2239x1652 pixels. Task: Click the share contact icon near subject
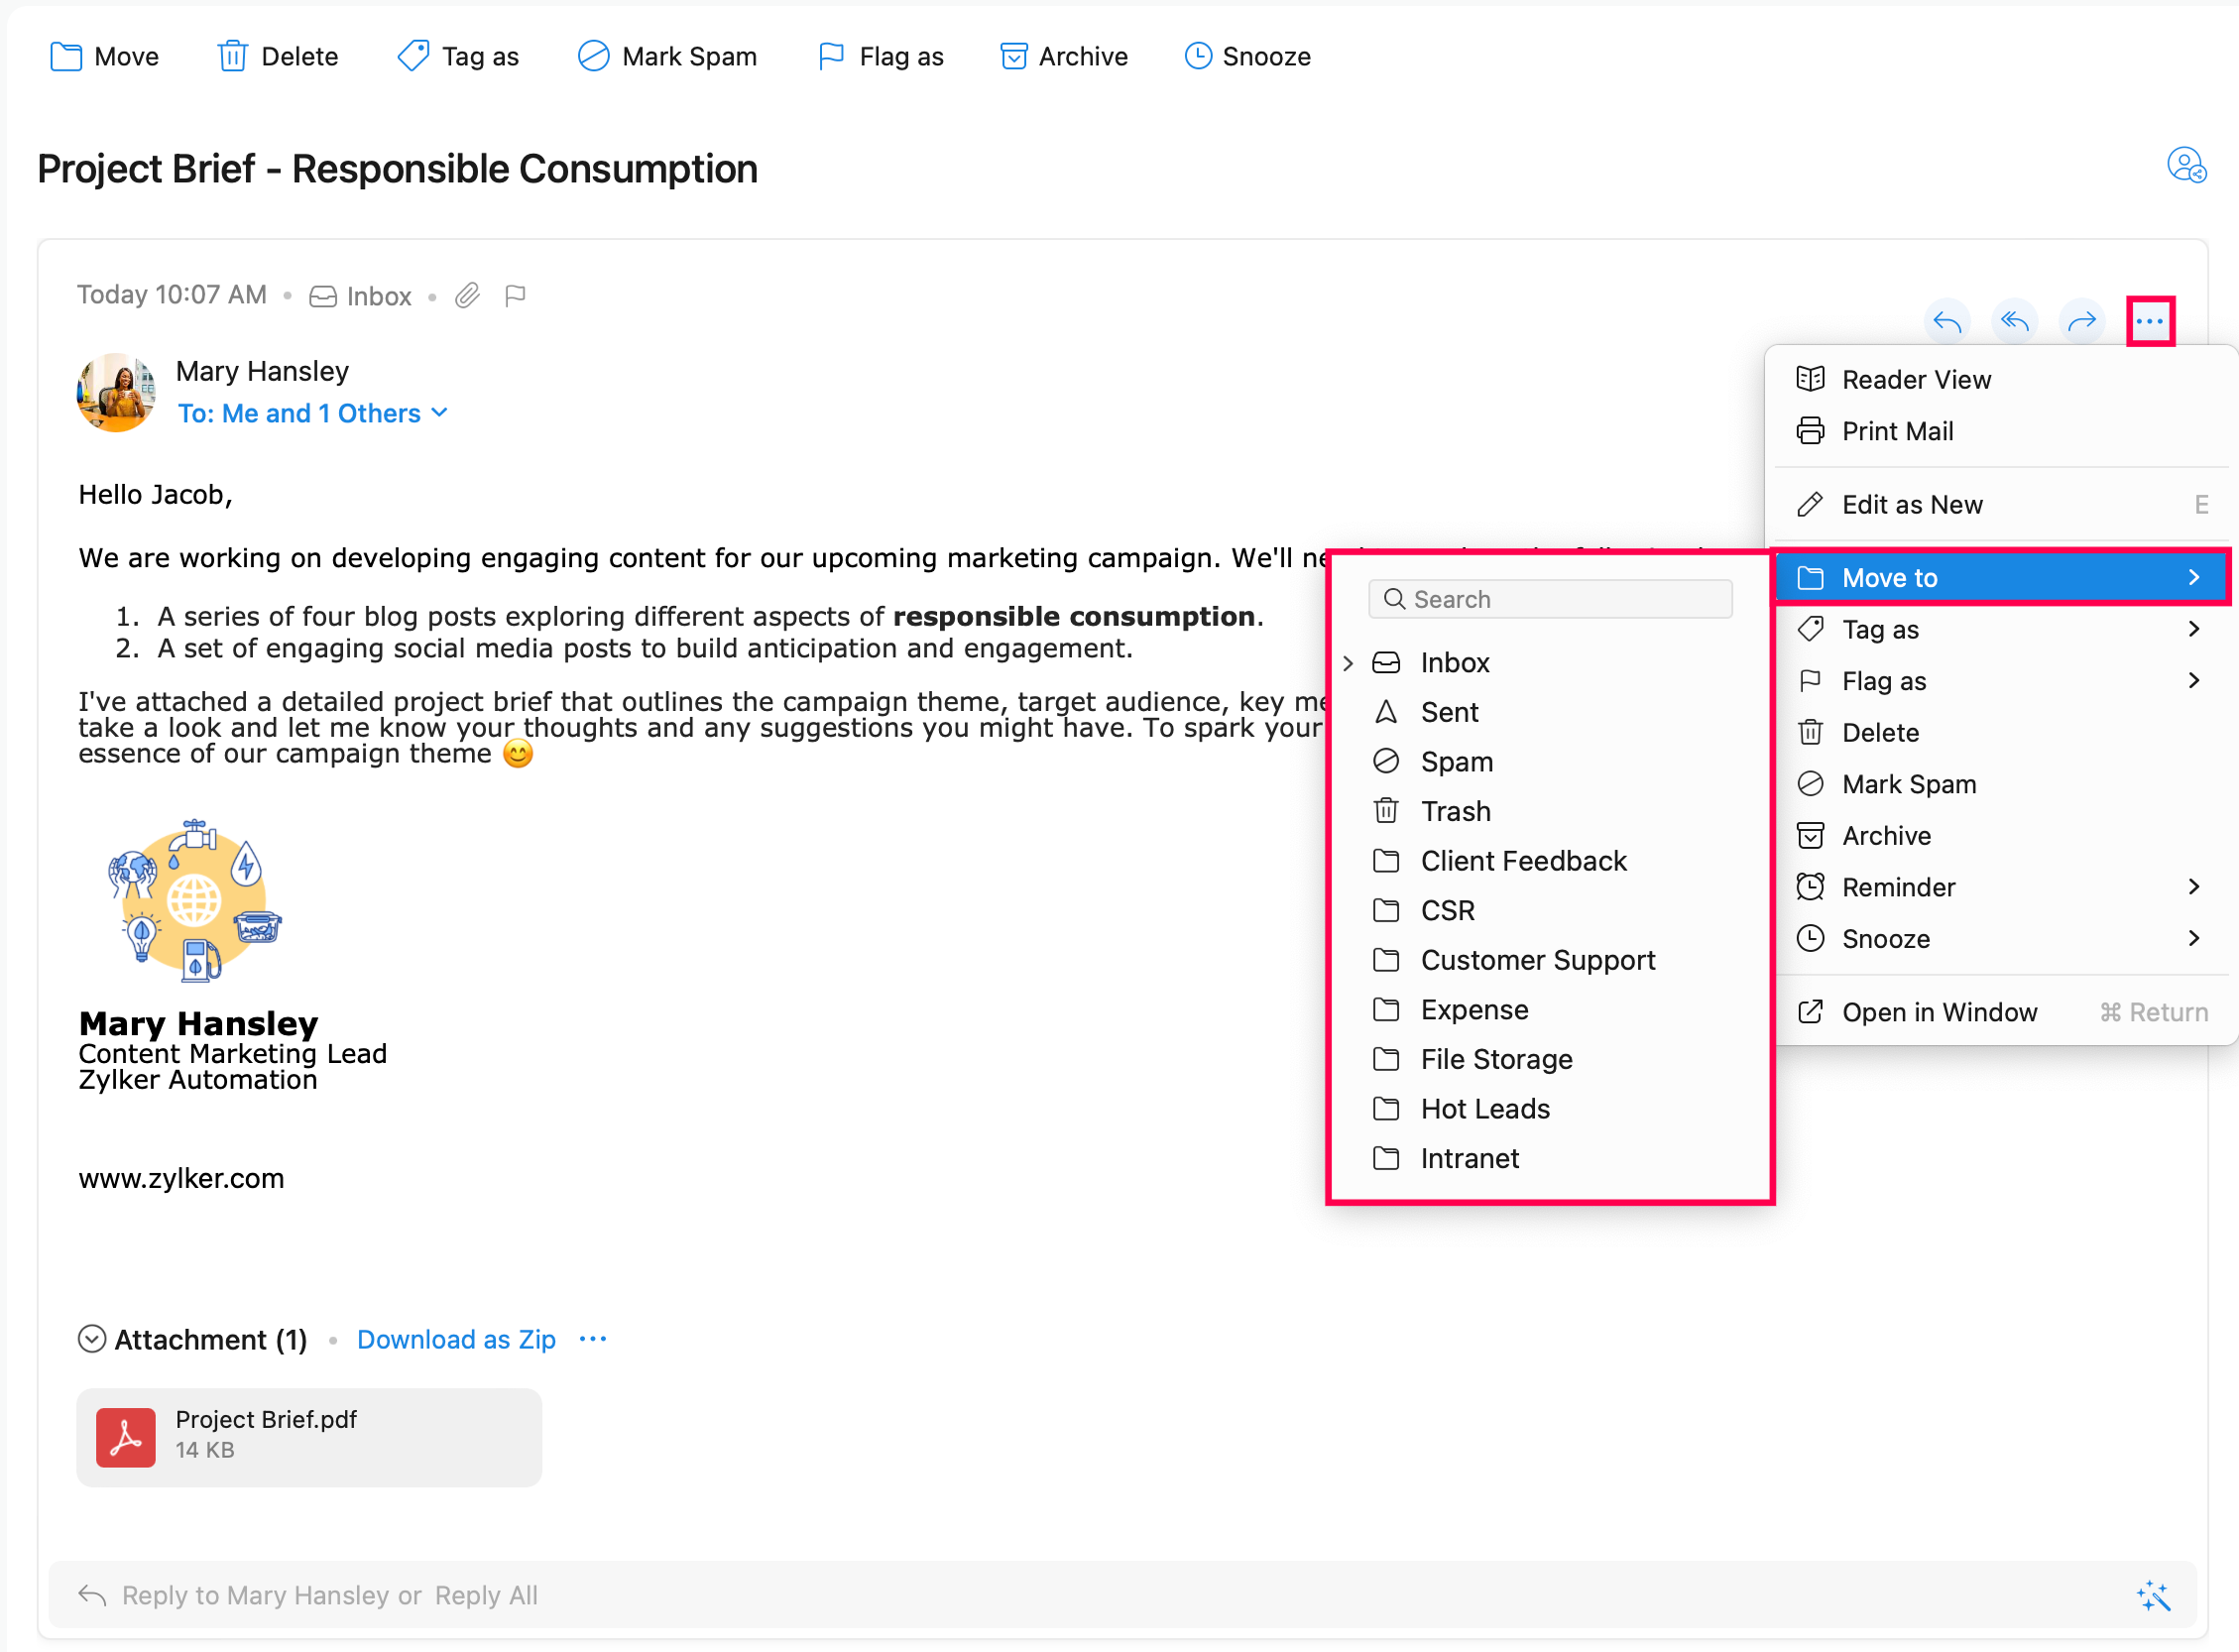coord(2185,166)
